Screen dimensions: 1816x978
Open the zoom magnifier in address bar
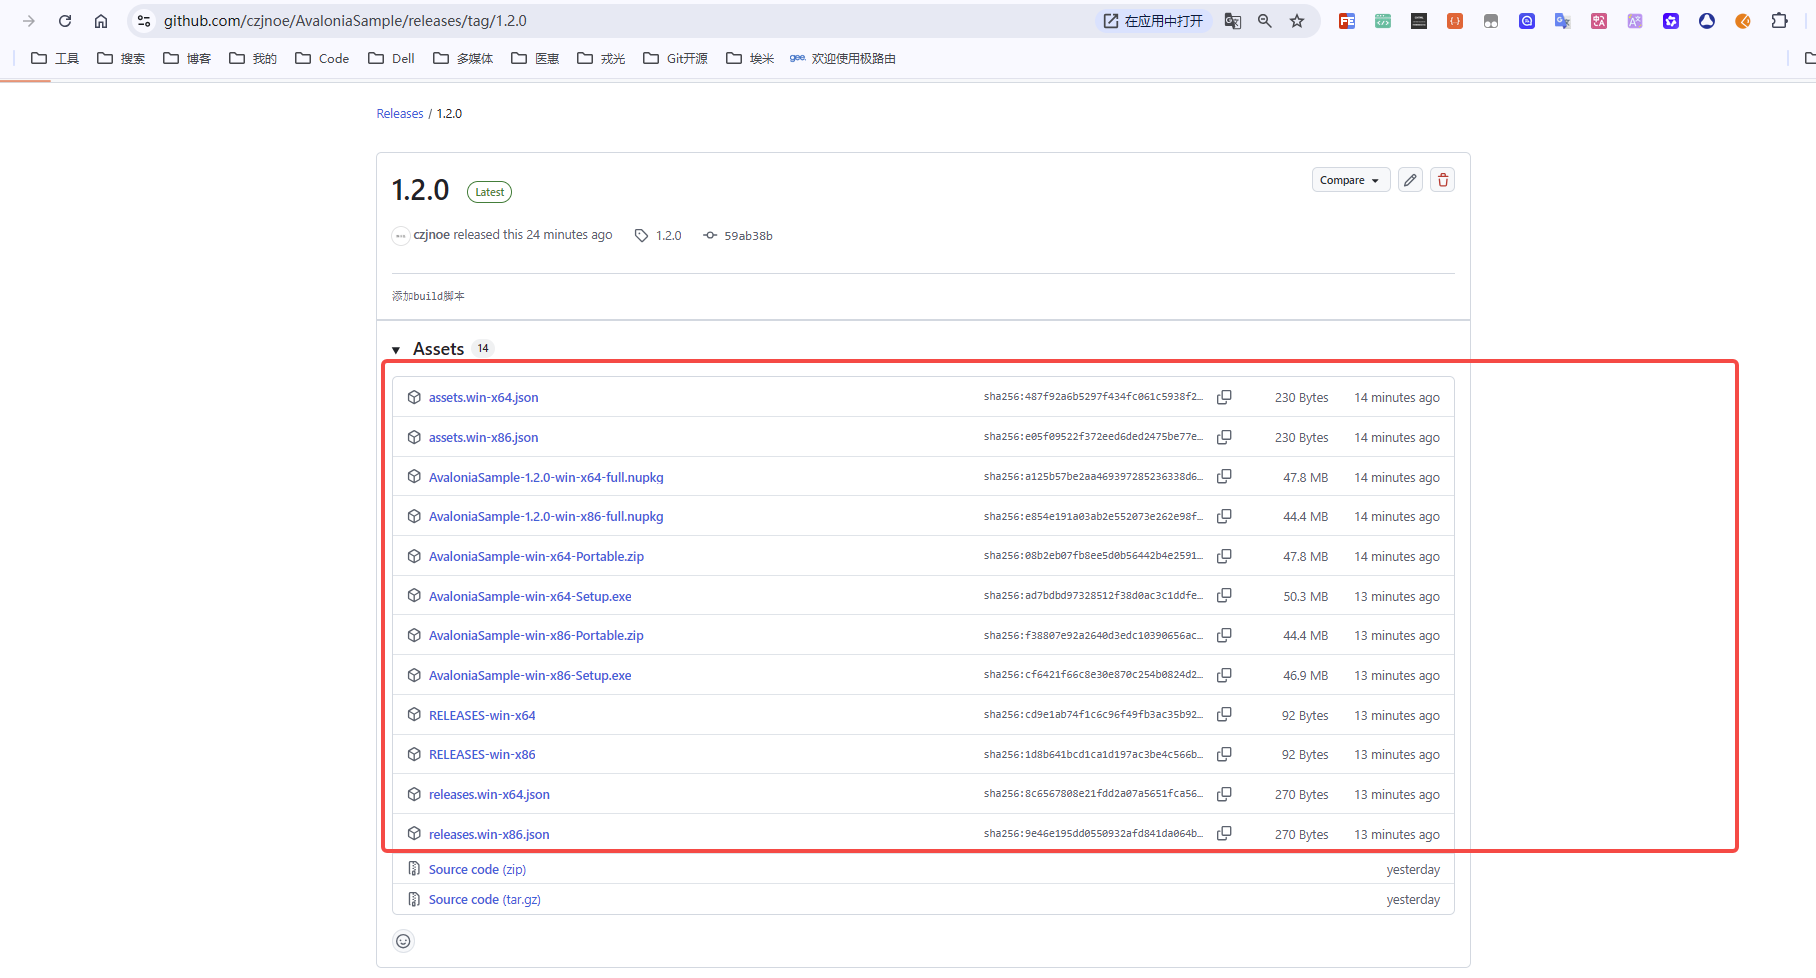(x=1265, y=21)
